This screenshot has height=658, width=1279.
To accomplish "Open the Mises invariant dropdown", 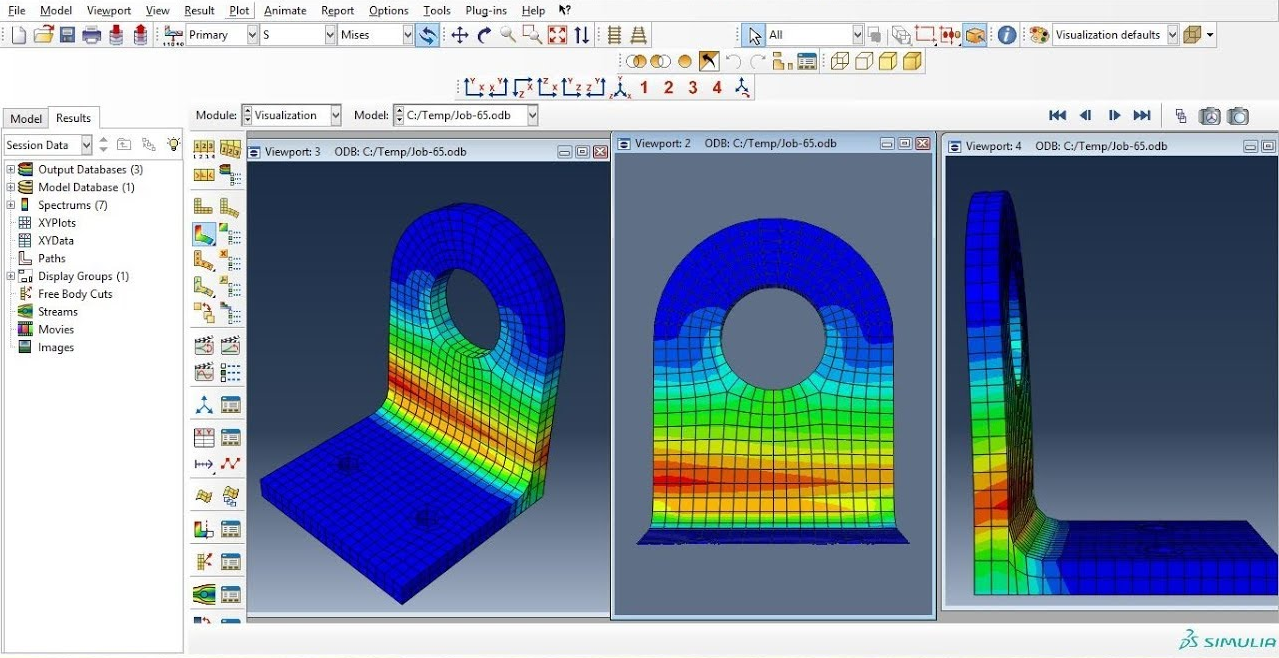I will pos(408,35).
